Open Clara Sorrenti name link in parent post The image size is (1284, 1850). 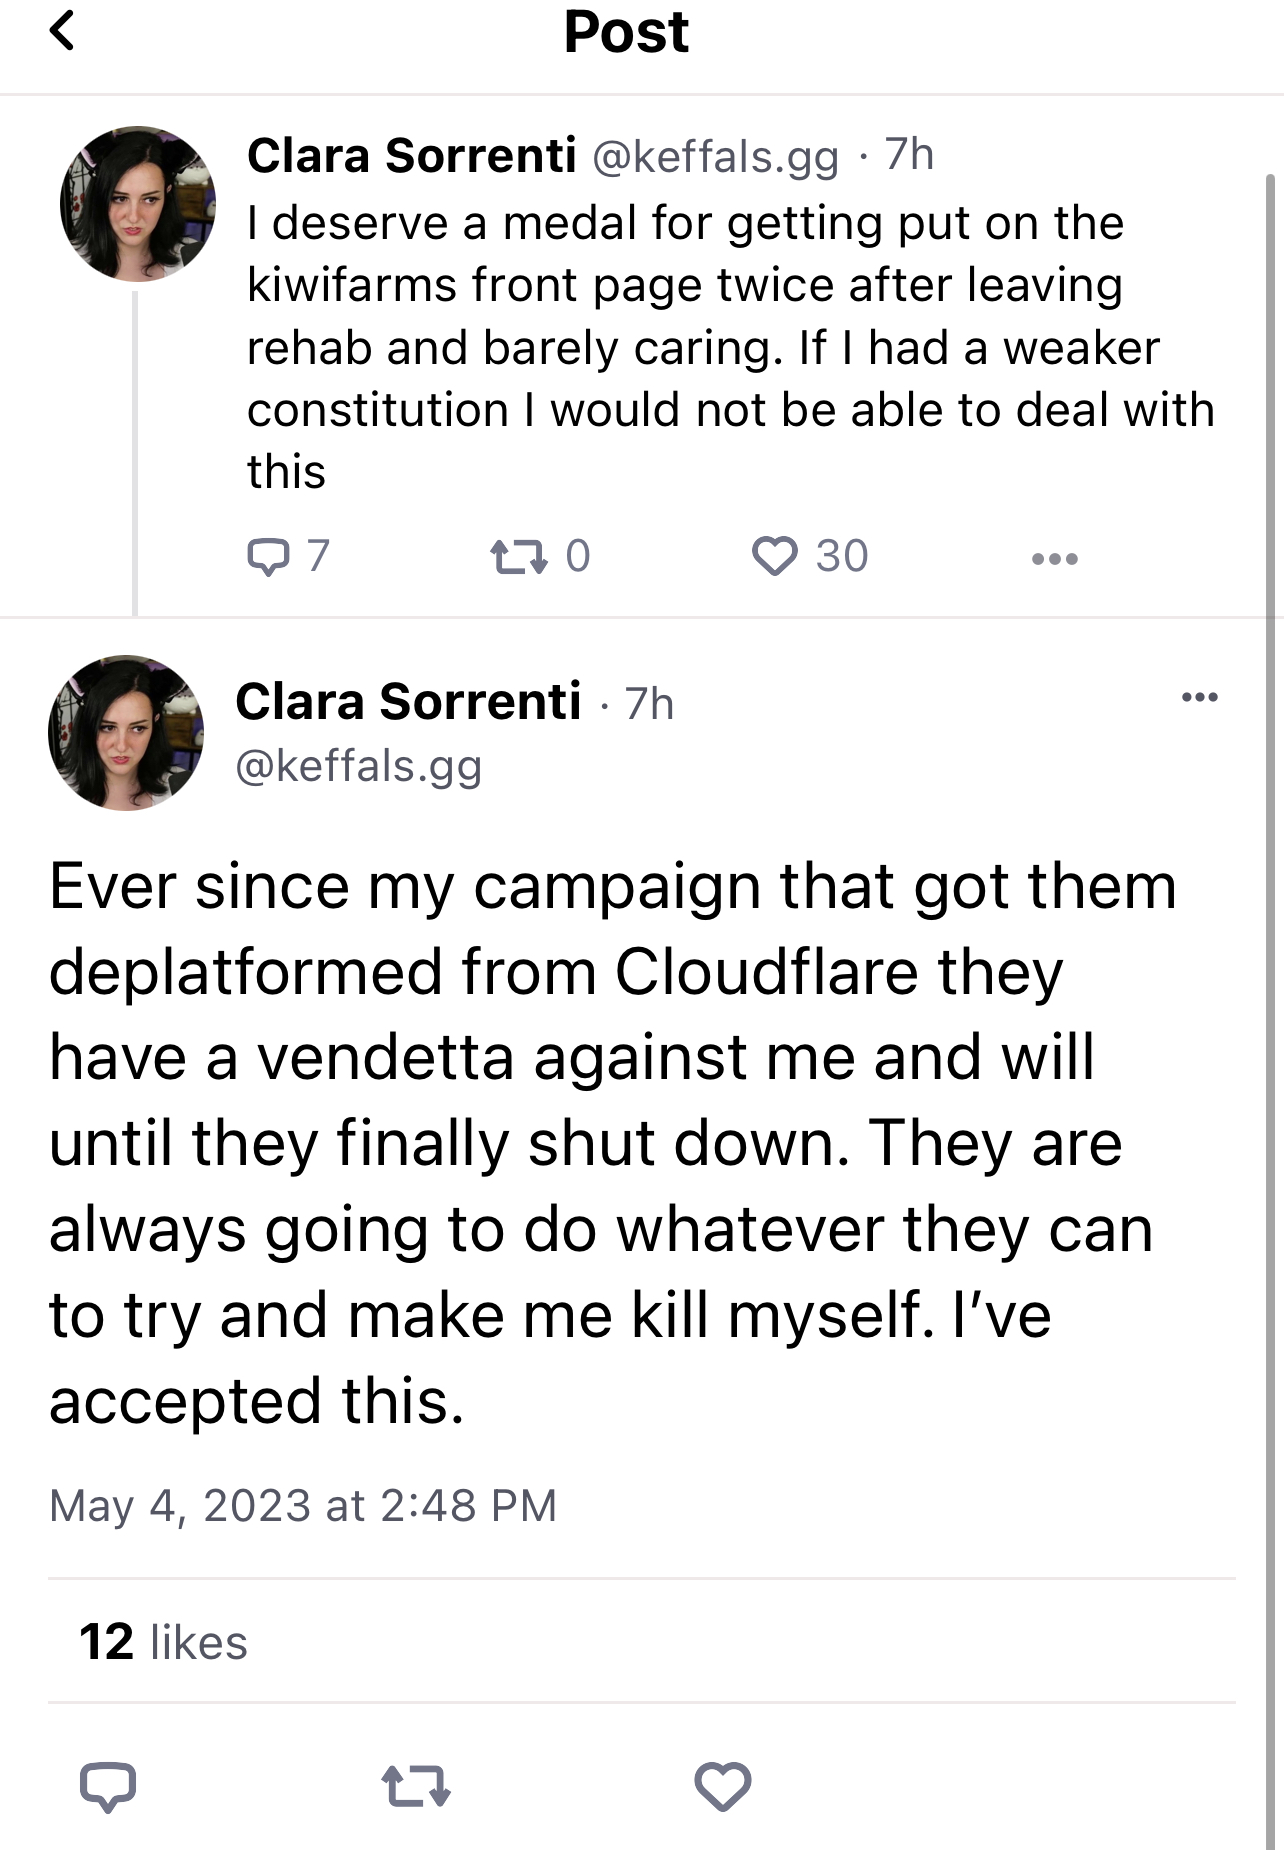[411, 156]
